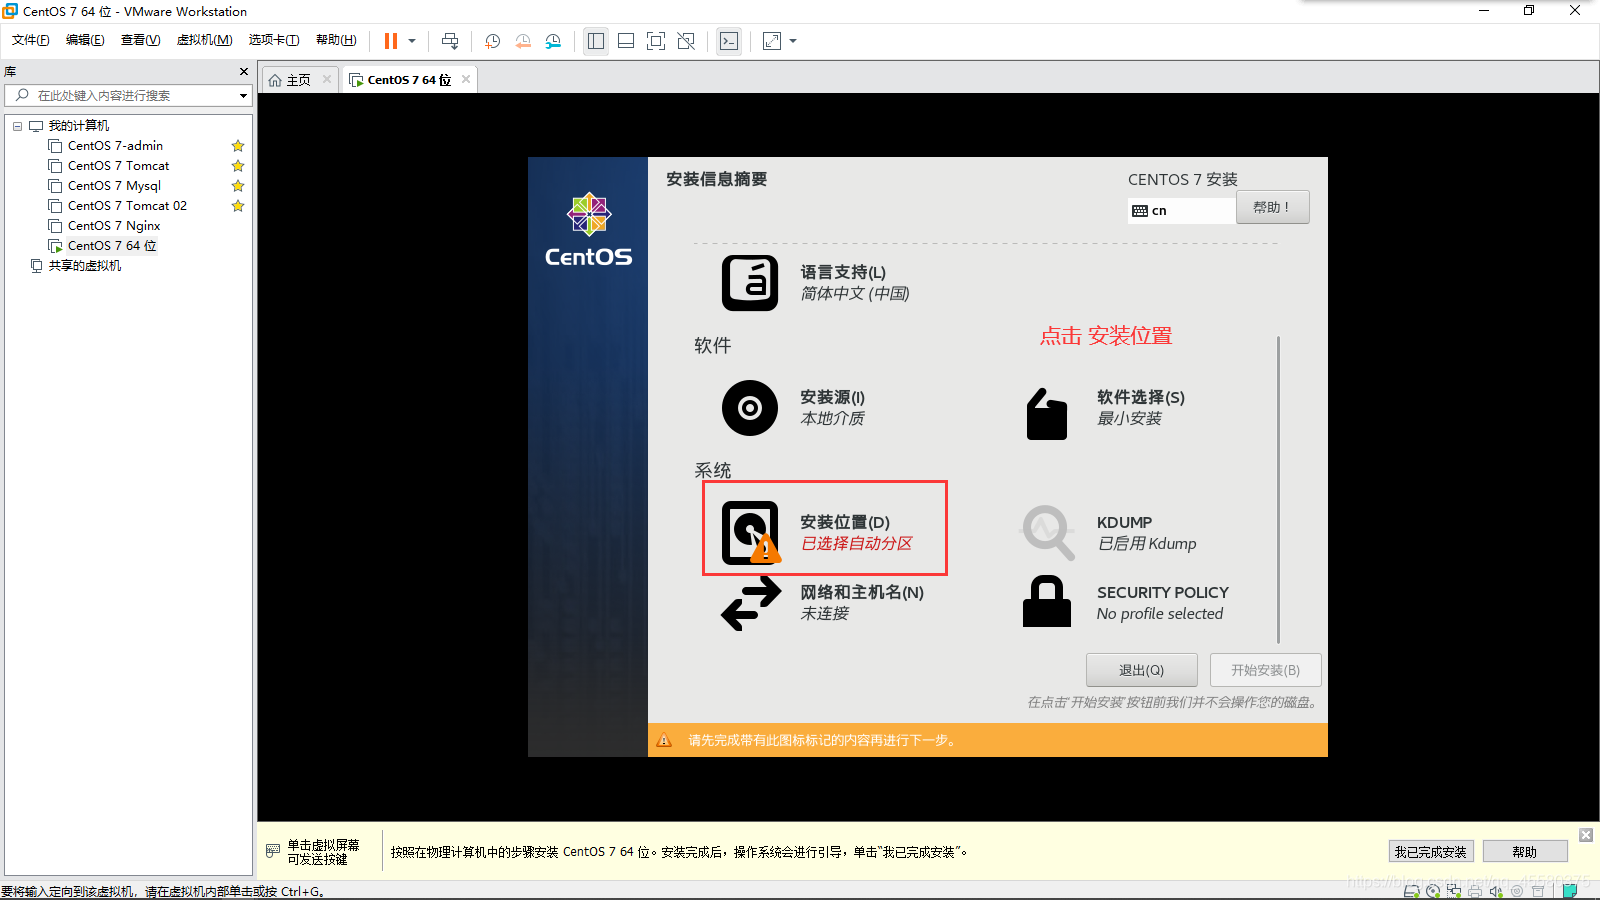Select CentOS 7 64 位 in the library
The image size is (1600, 900).
[112, 246]
